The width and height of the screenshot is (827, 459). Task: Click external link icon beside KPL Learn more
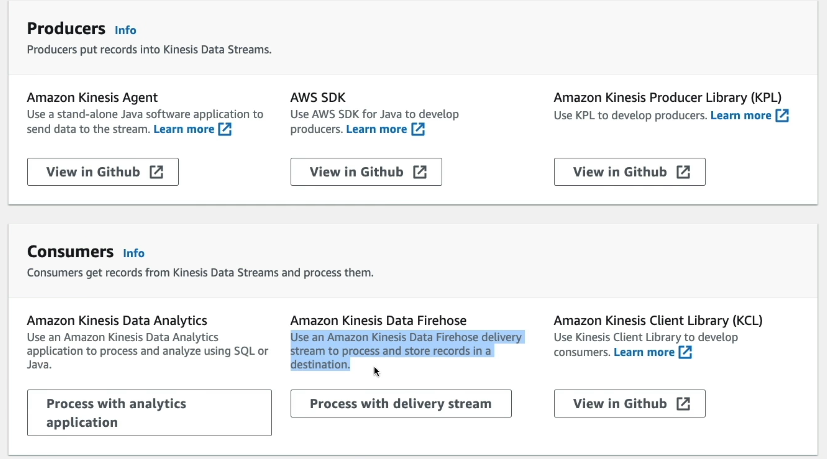(782, 116)
